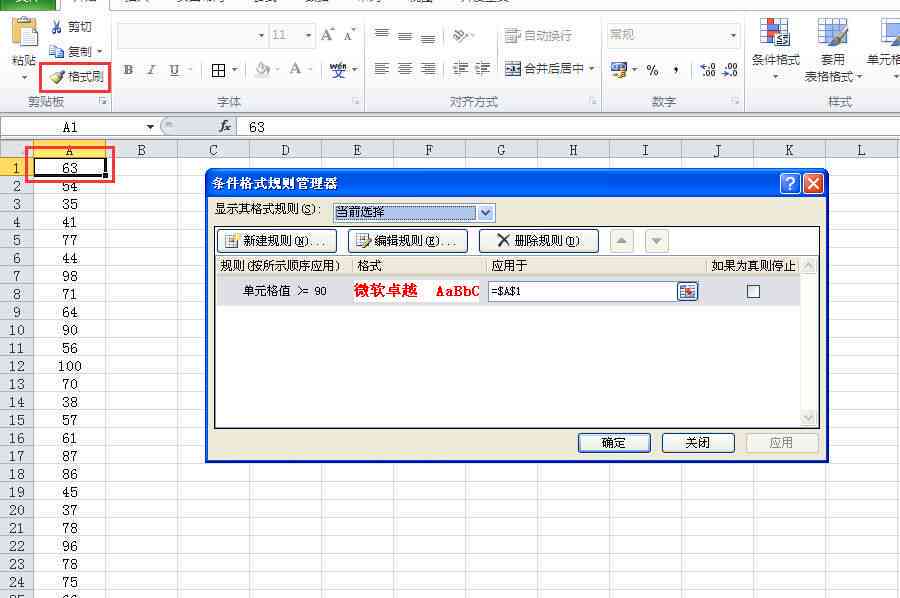Click New Rule (新建规则) button
This screenshot has width=900, height=598.
pyautogui.click(x=277, y=241)
